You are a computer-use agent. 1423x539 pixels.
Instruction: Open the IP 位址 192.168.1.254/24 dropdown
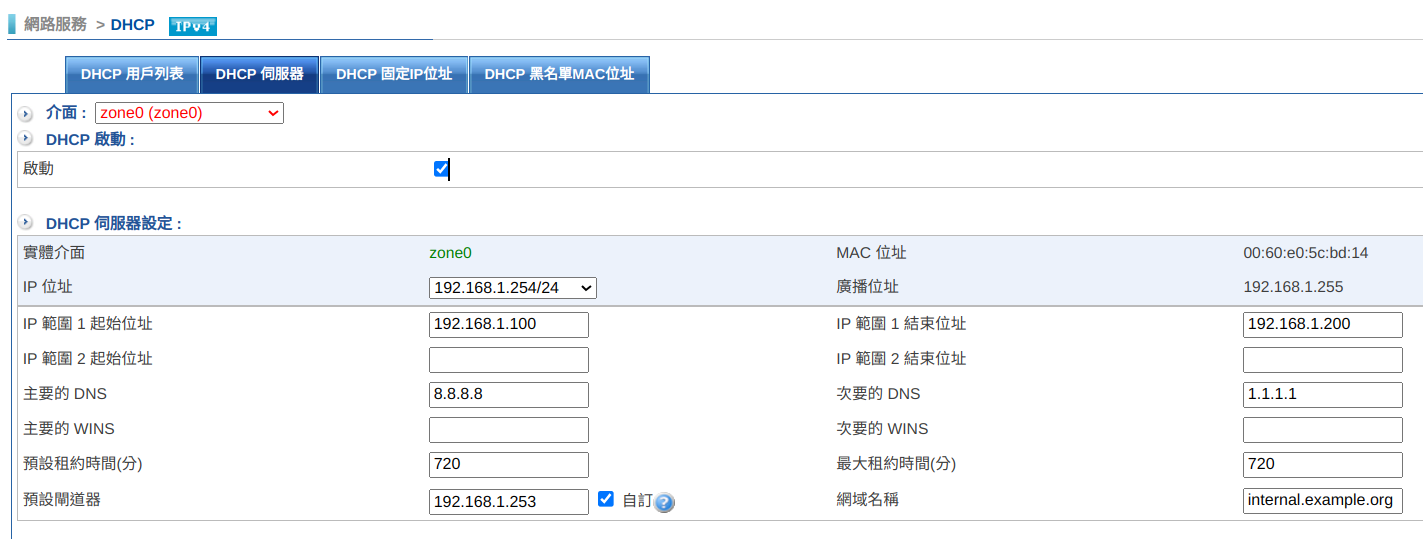(513, 288)
